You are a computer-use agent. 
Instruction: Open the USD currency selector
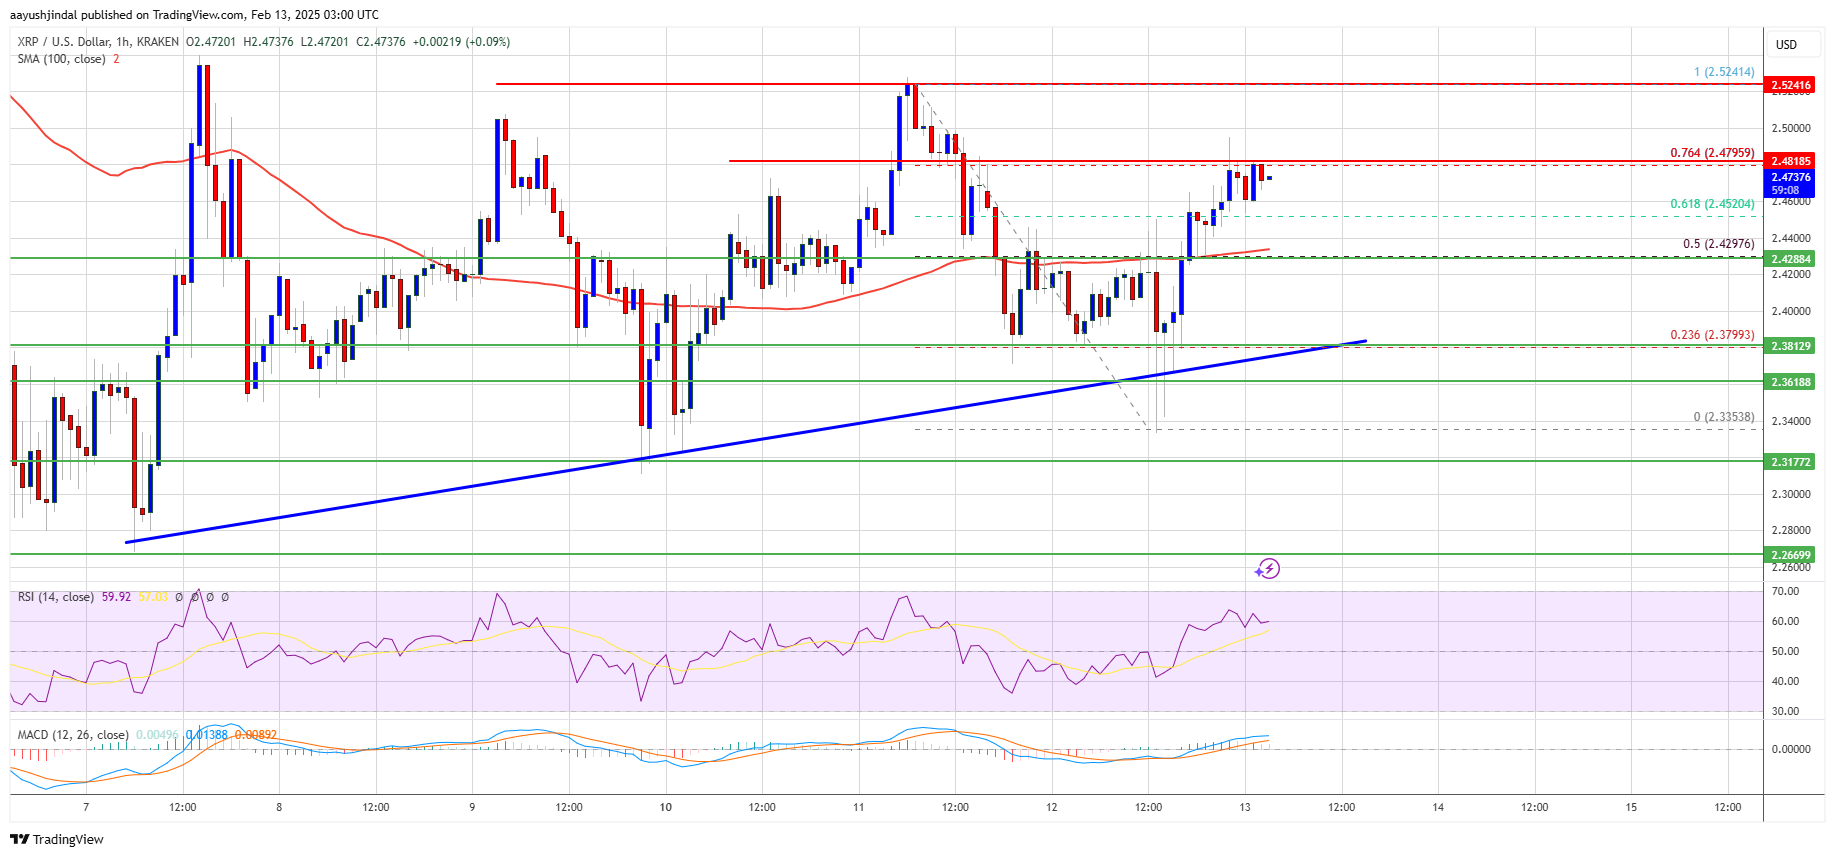[x=1786, y=45]
